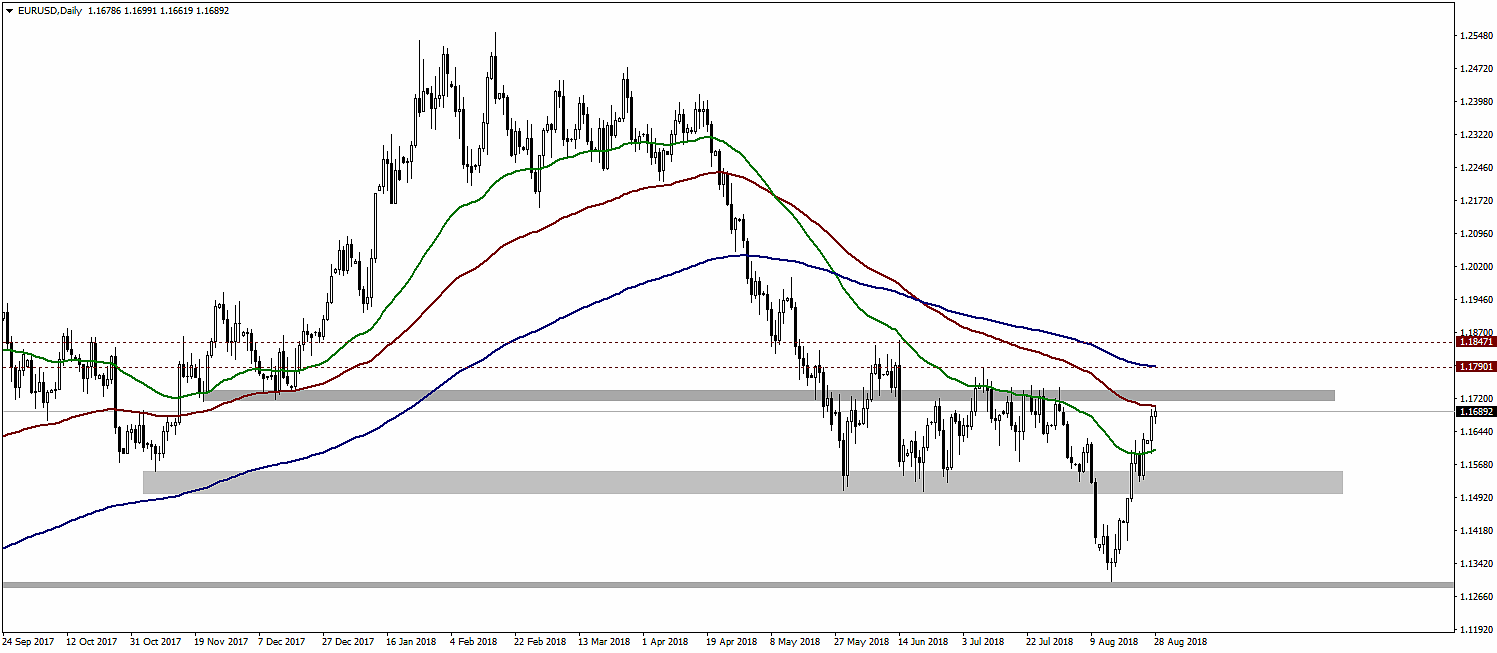Click the 19 Nov 2017 date label

220,642
